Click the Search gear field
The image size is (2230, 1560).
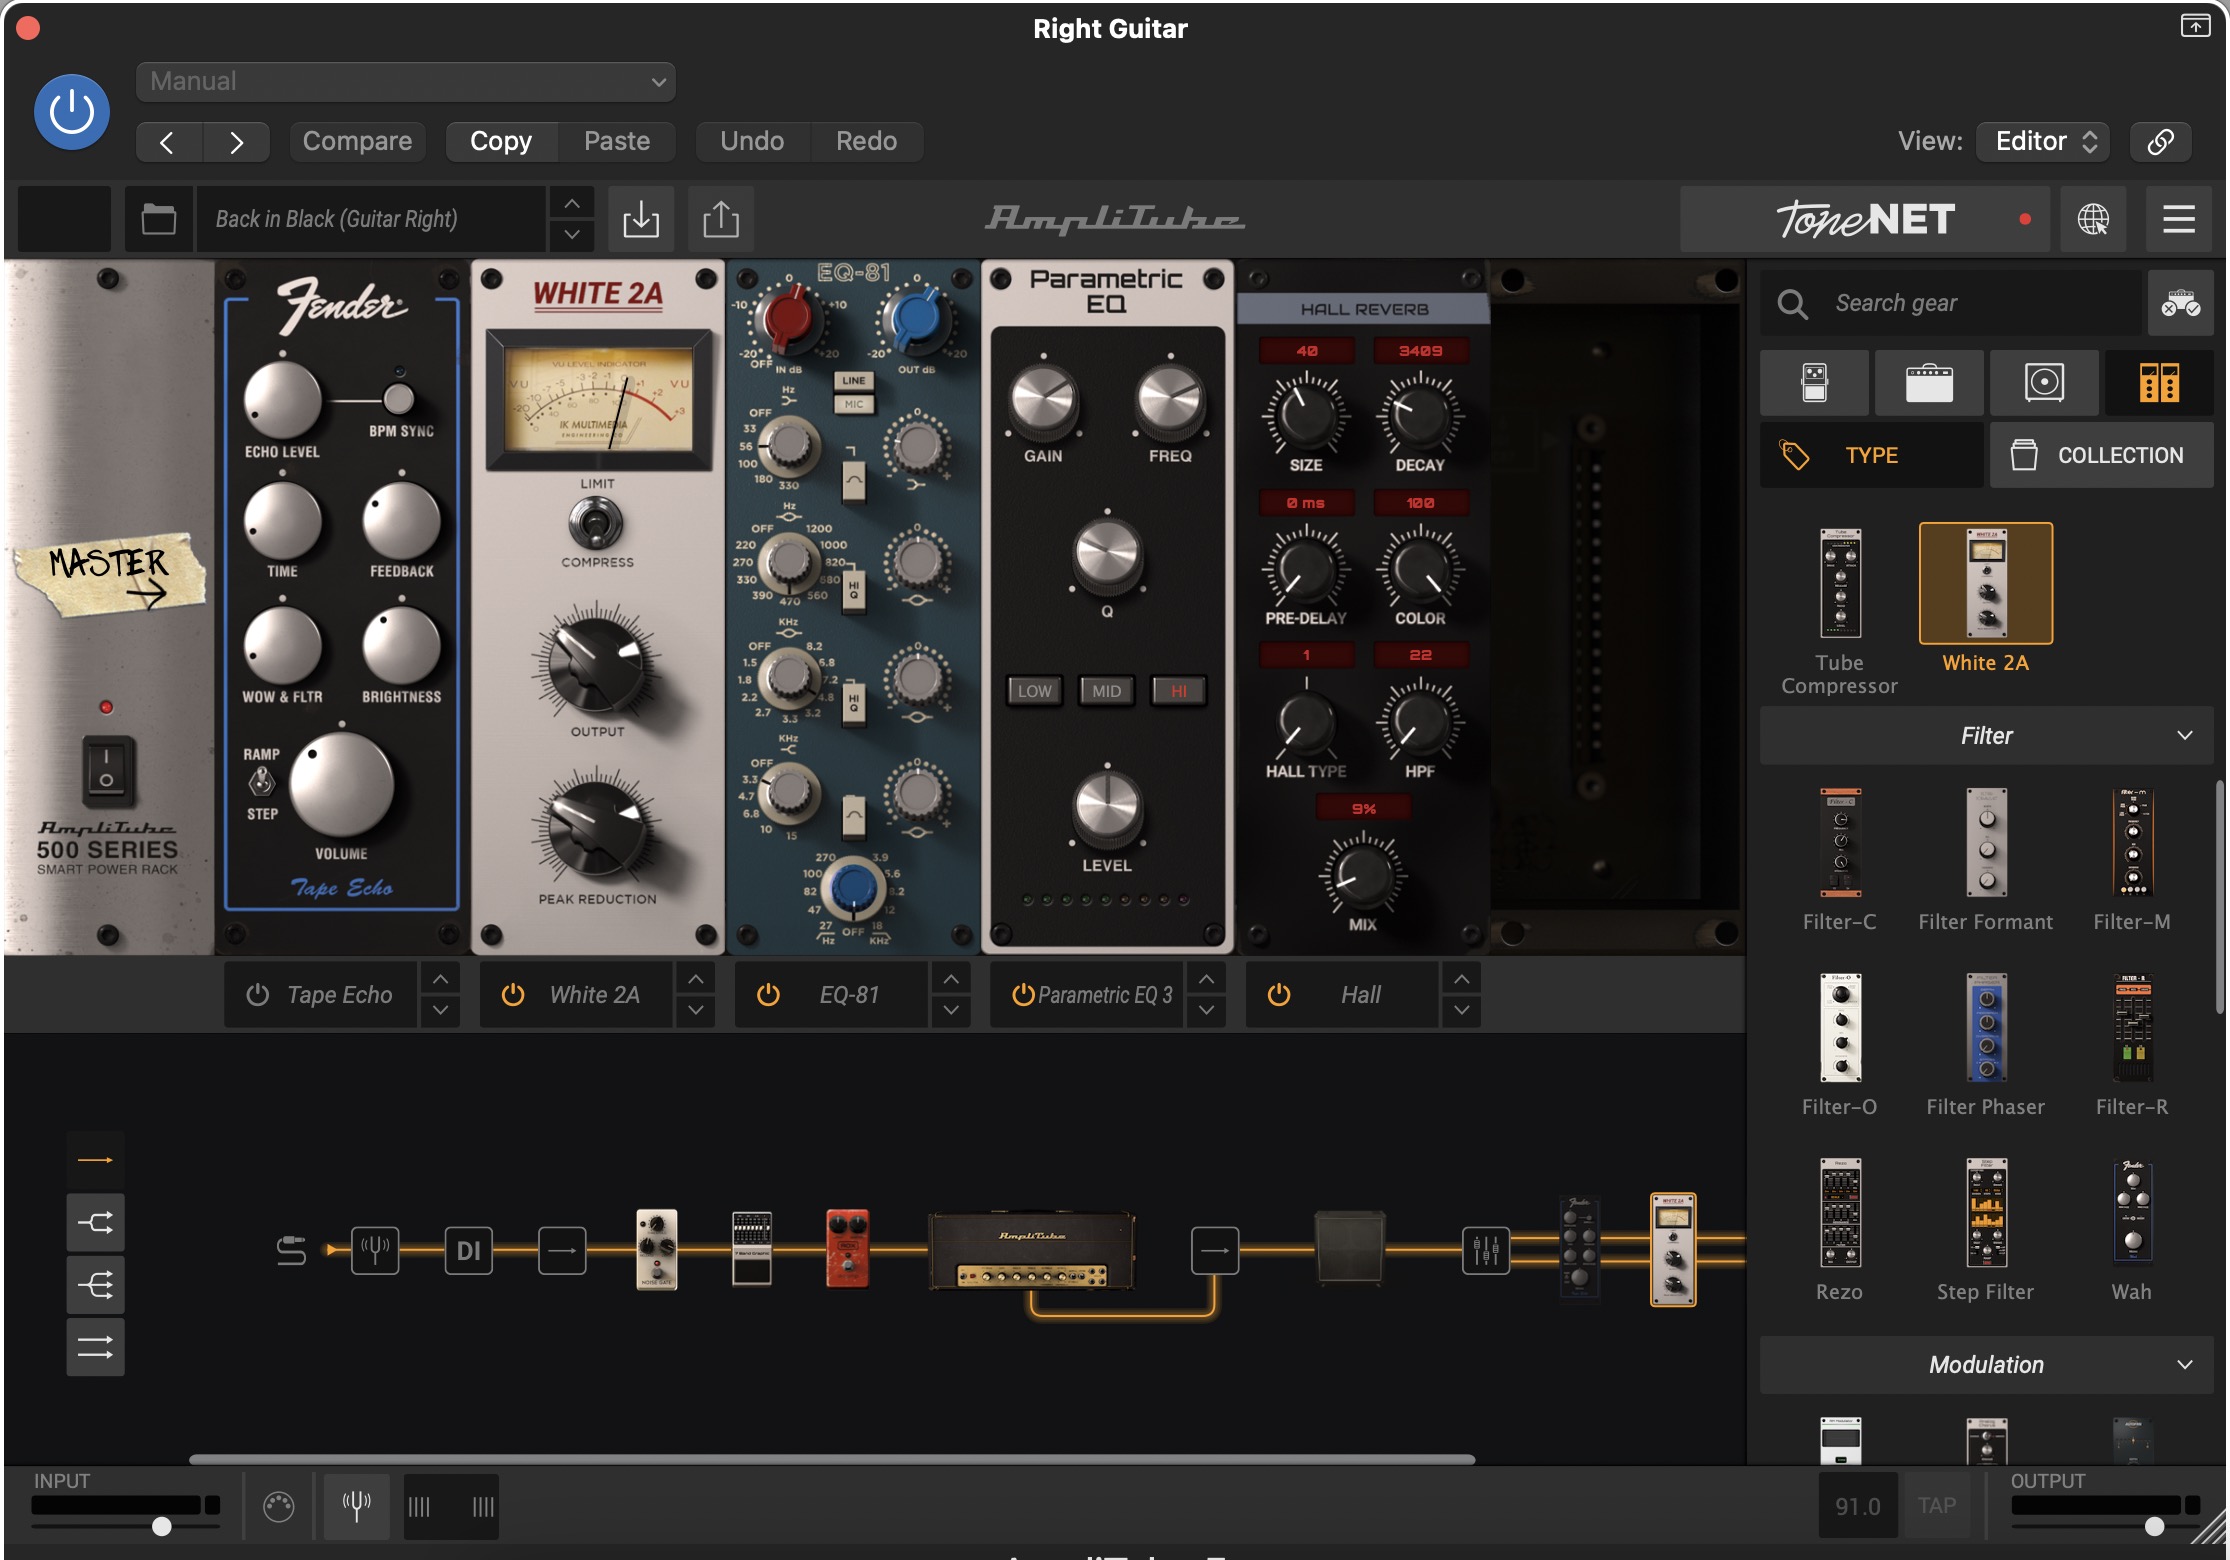pos(1952,303)
